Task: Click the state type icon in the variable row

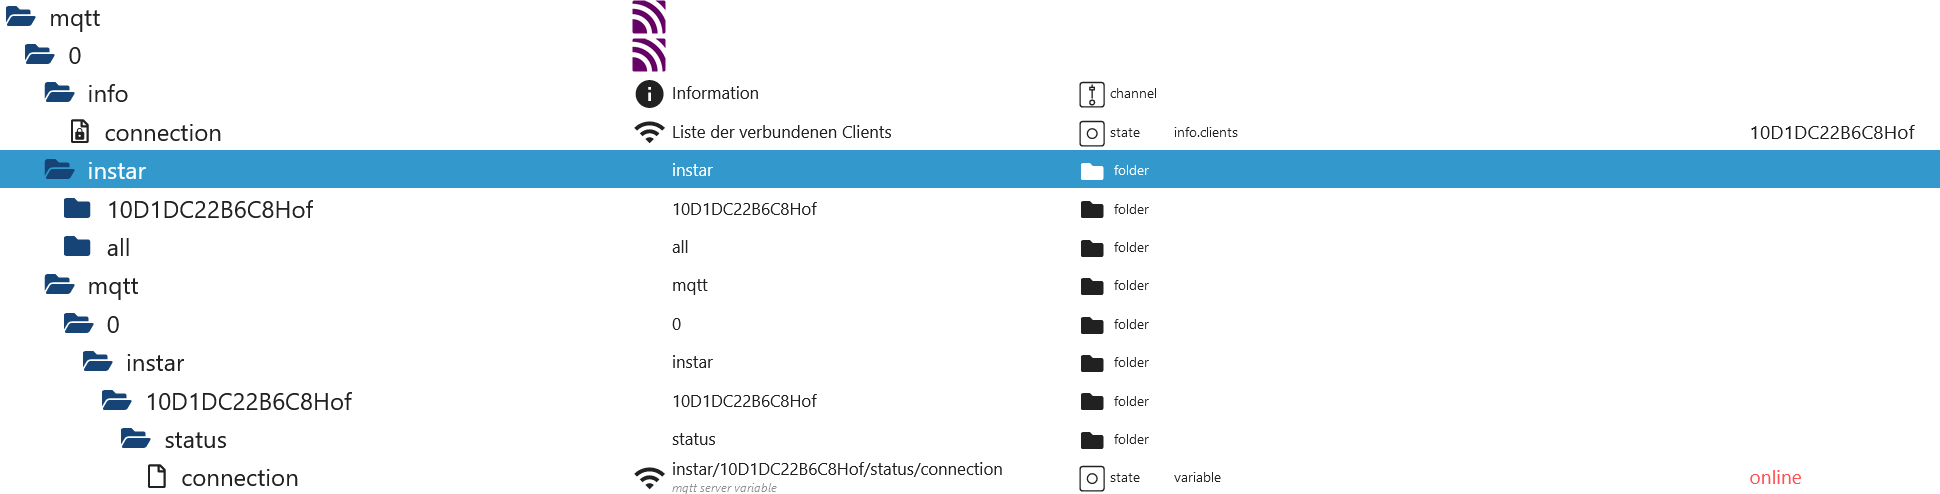Action: (x=1092, y=478)
